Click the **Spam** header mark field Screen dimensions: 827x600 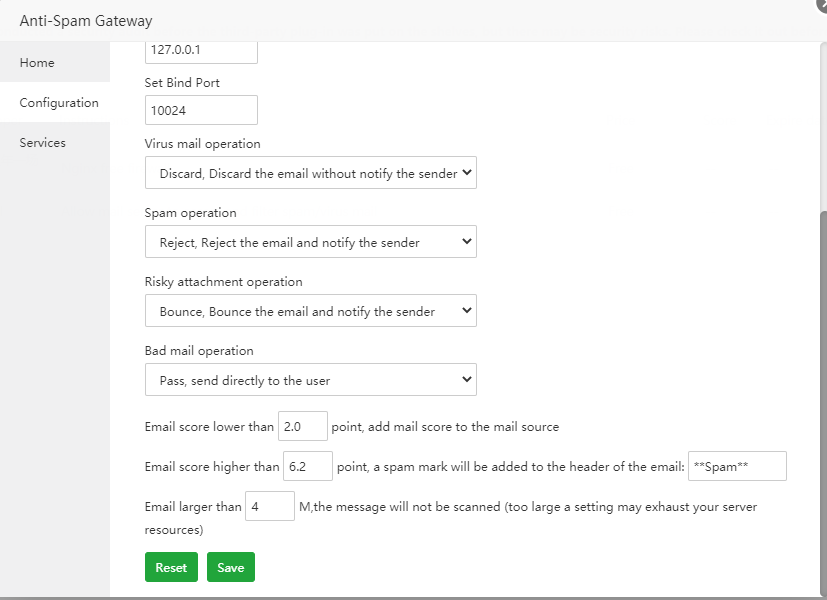[x=737, y=466]
